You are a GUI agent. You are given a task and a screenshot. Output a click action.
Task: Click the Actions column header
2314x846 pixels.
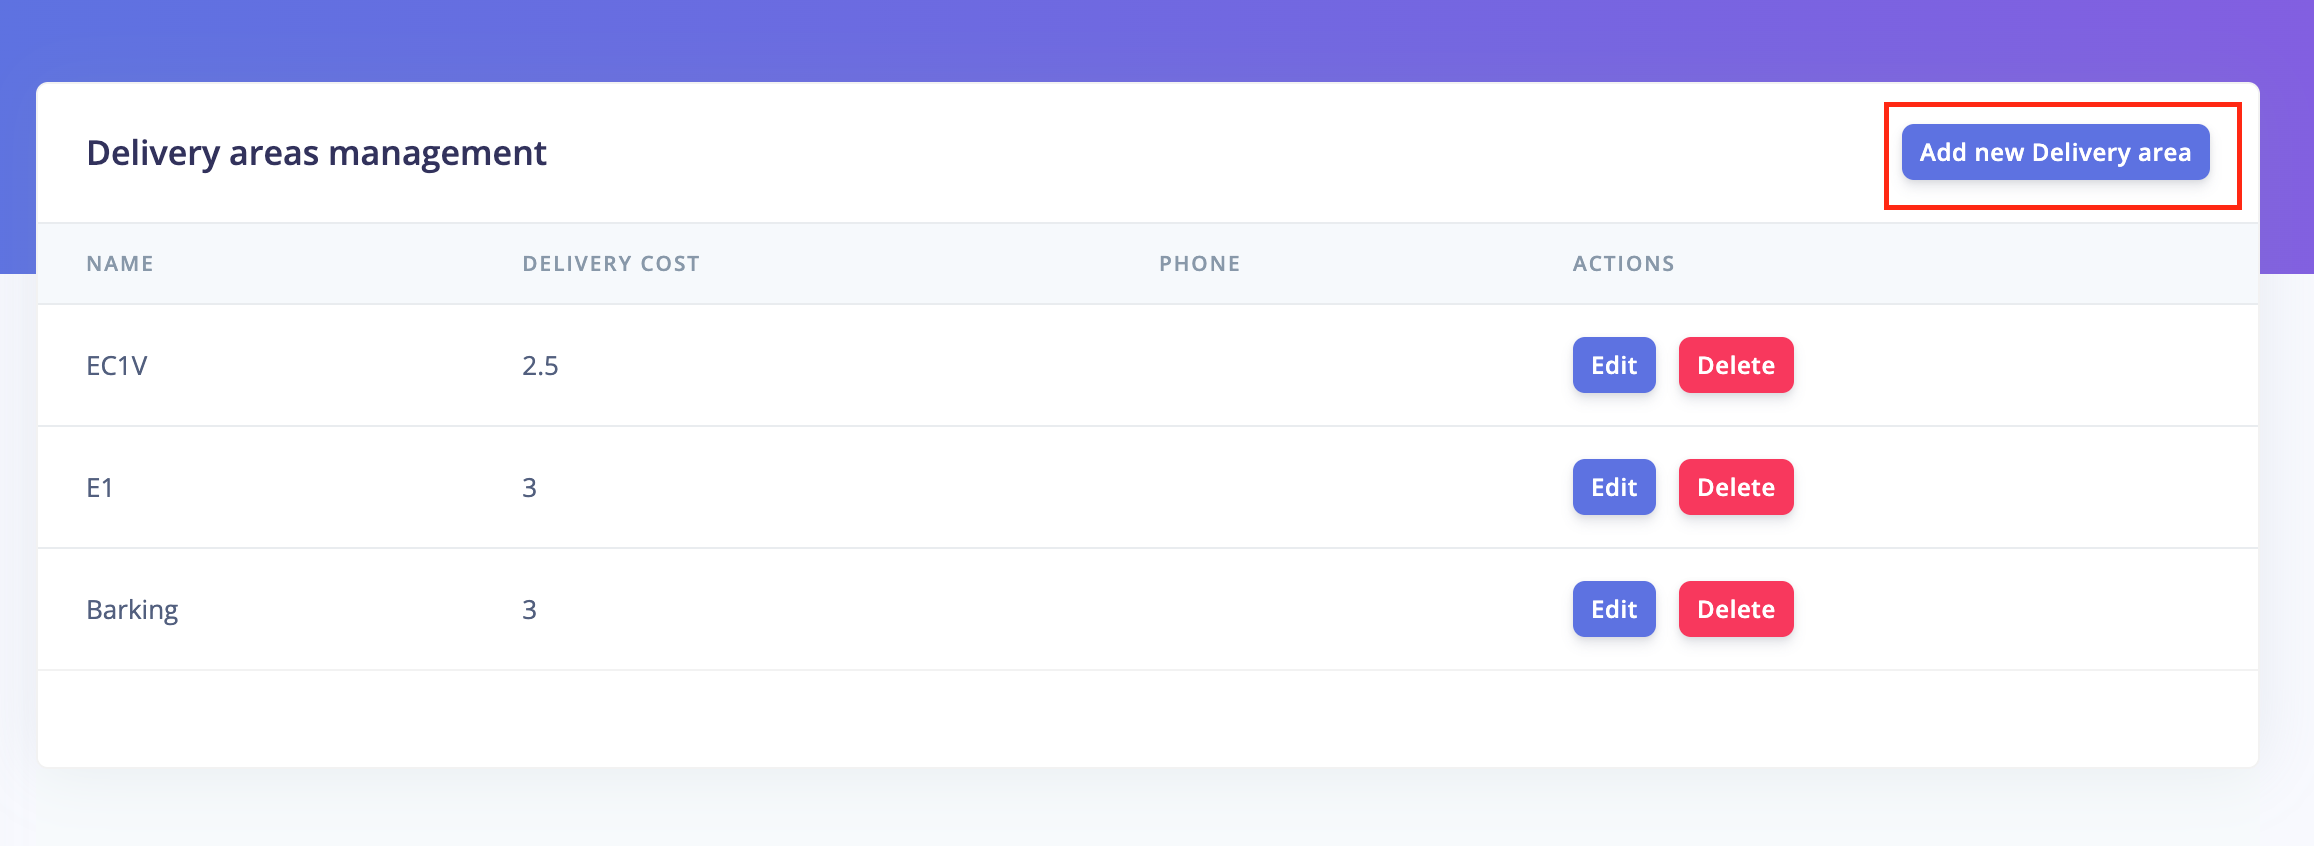click(x=1624, y=264)
